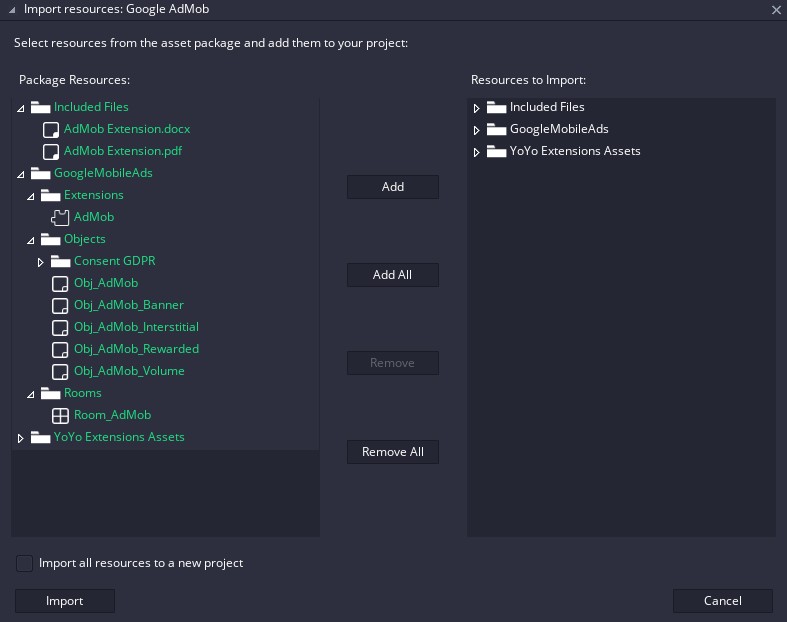The height and width of the screenshot is (622, 787).
Task: Cancel the import dialog
Action: pos(722,601)
